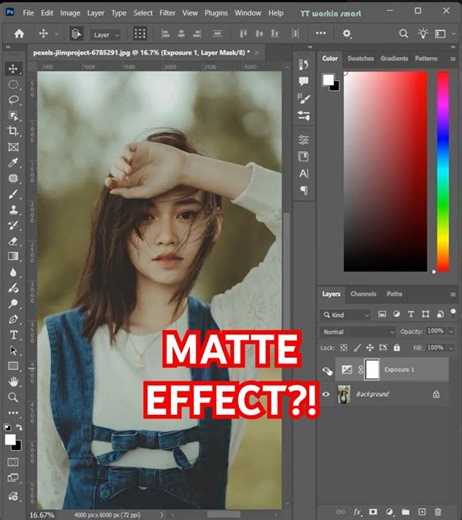Click the color hue slider strip

(443, 171)
